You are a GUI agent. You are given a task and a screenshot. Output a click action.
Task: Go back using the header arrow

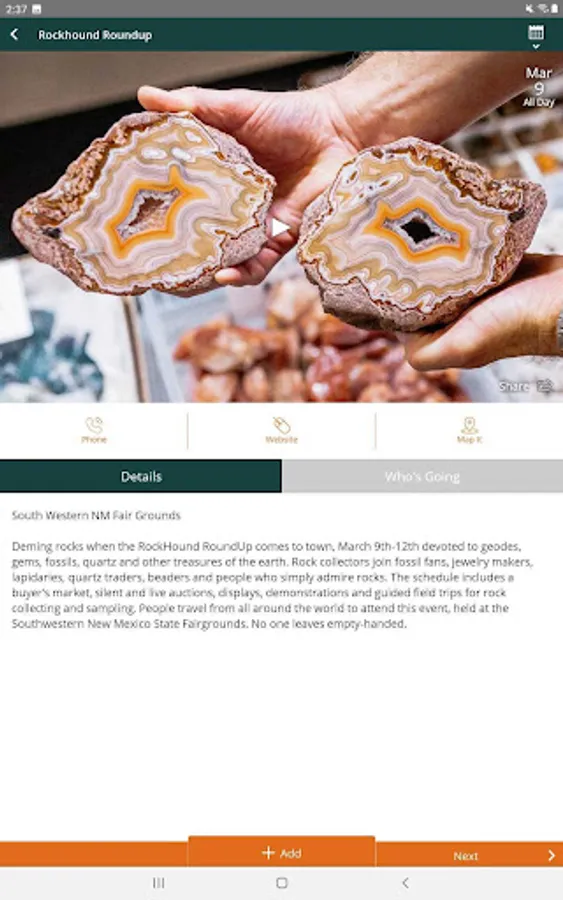click(15, 34)
